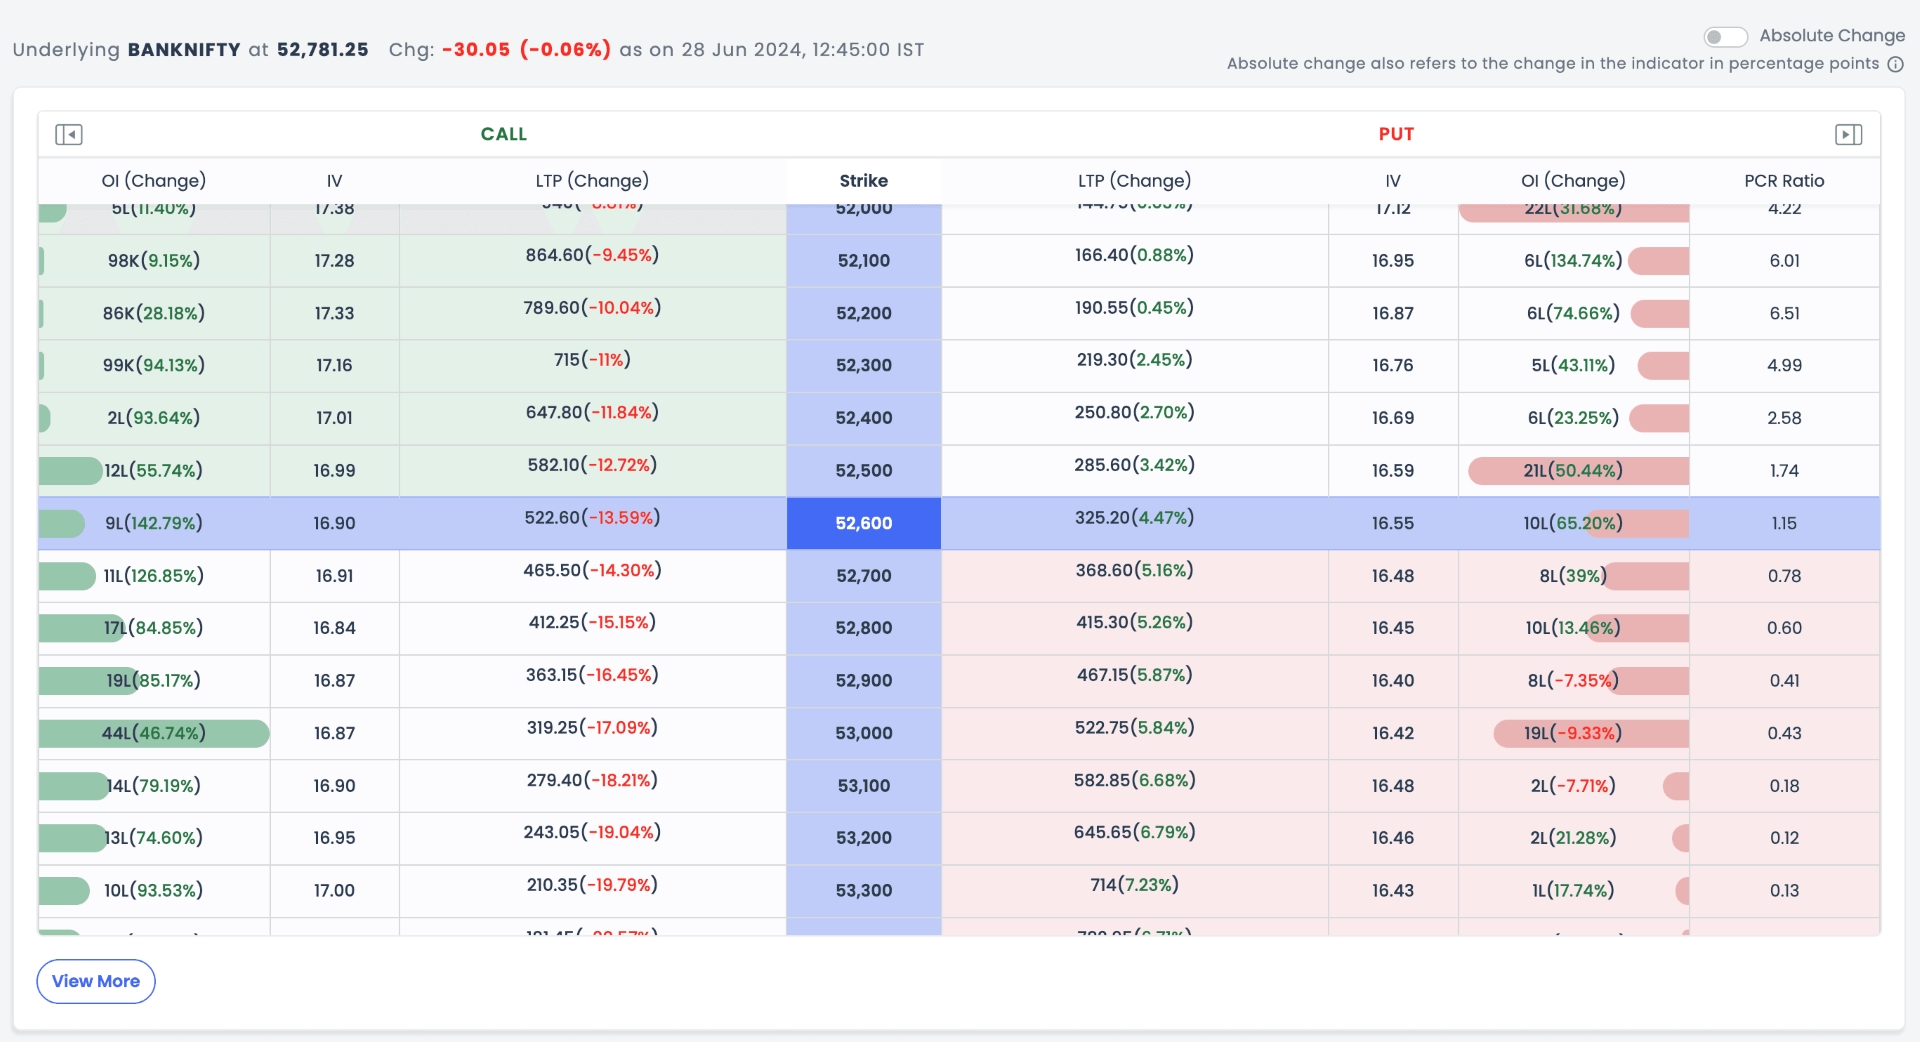Select the highlighted strike 52,600

pos(863,523)
